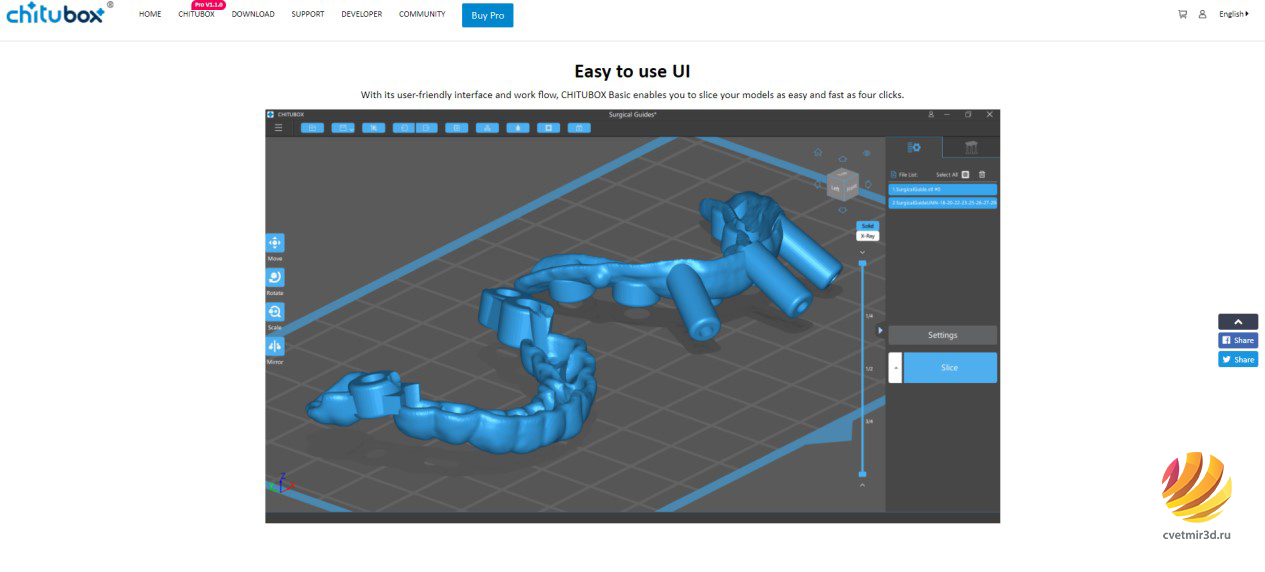Open DEVELOPER menu item
This screenshot has width=1265, height=572.
point(361,14)
